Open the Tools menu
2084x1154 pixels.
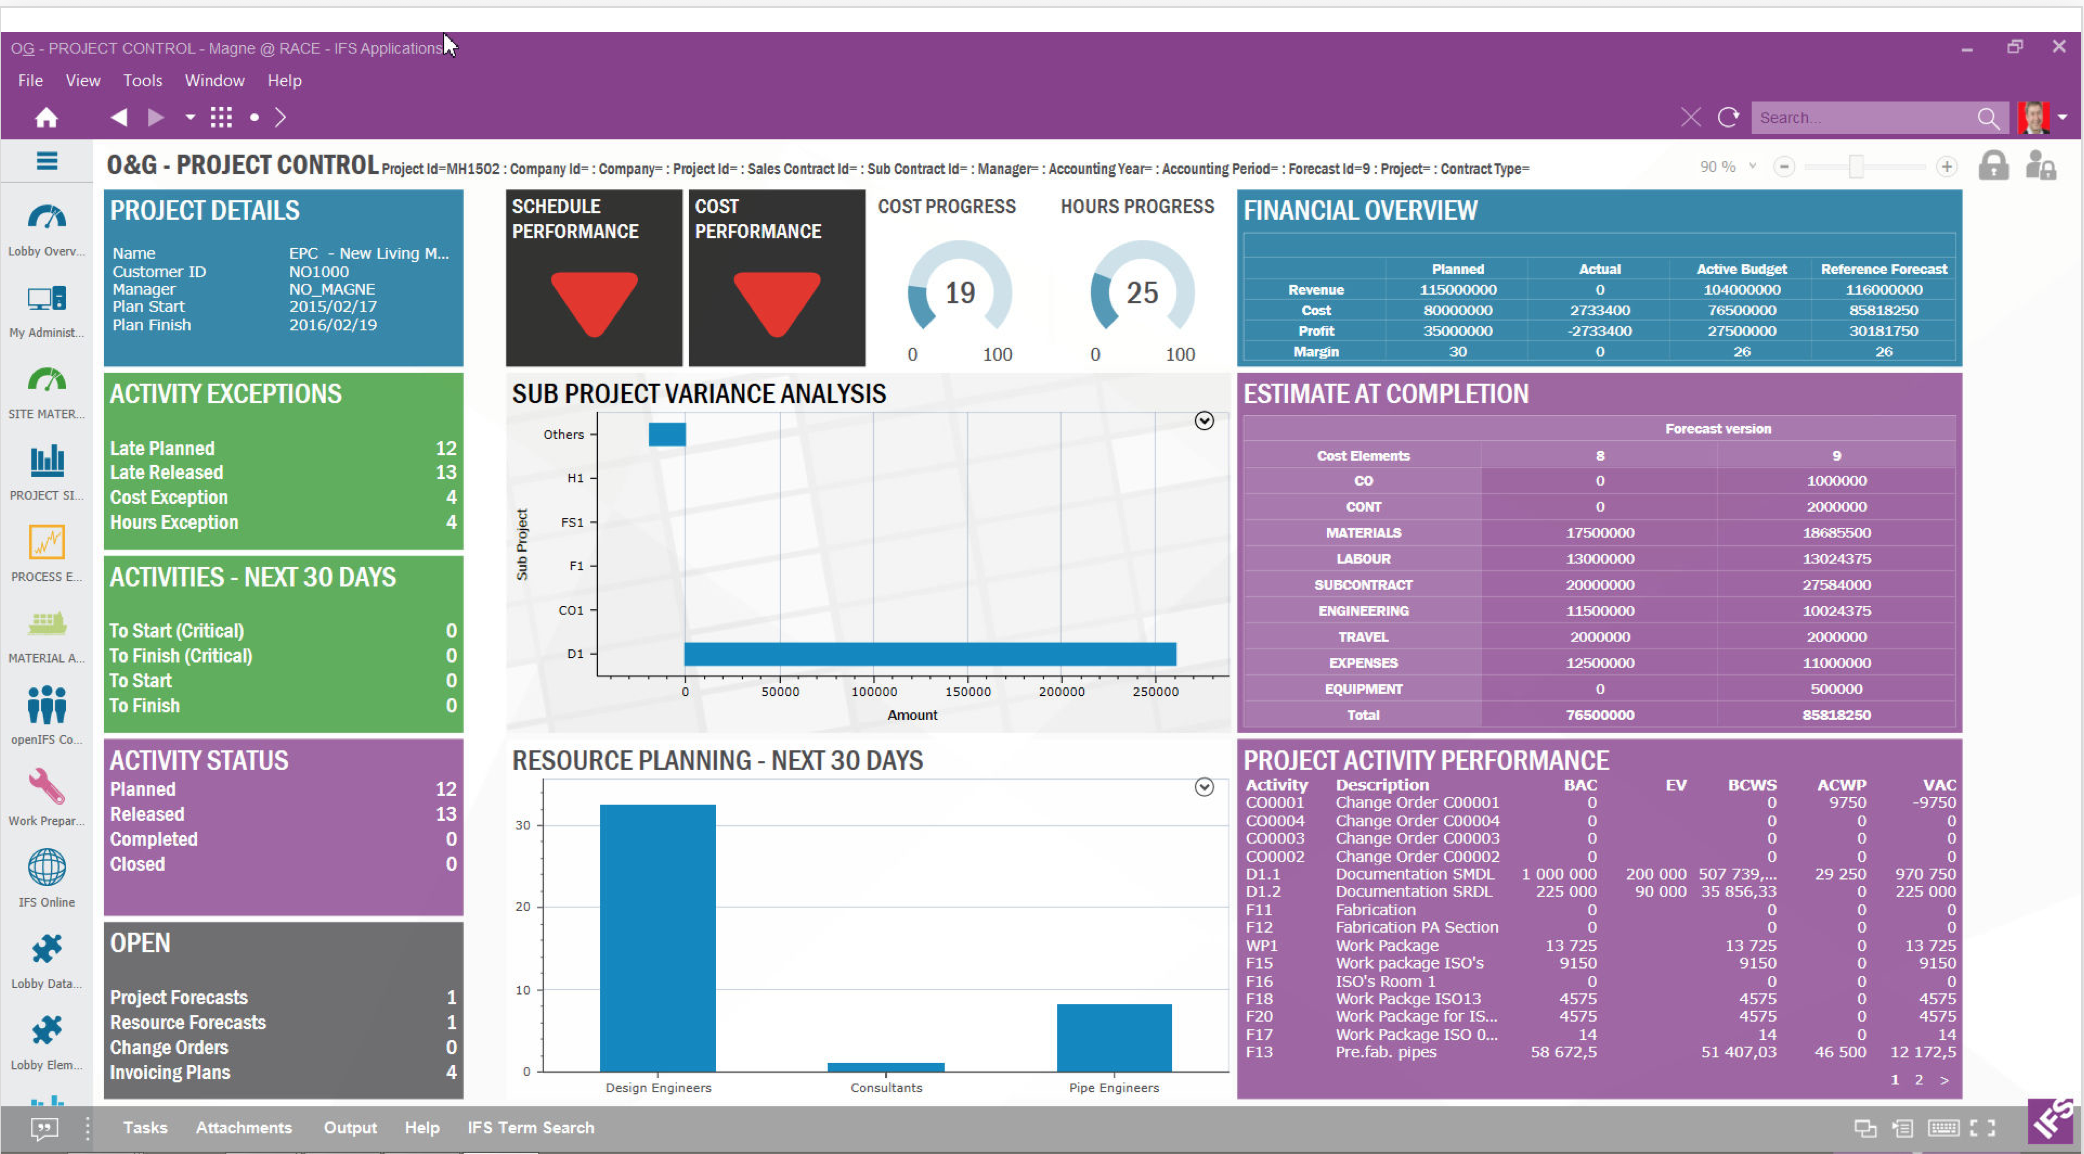pos(142,81)
